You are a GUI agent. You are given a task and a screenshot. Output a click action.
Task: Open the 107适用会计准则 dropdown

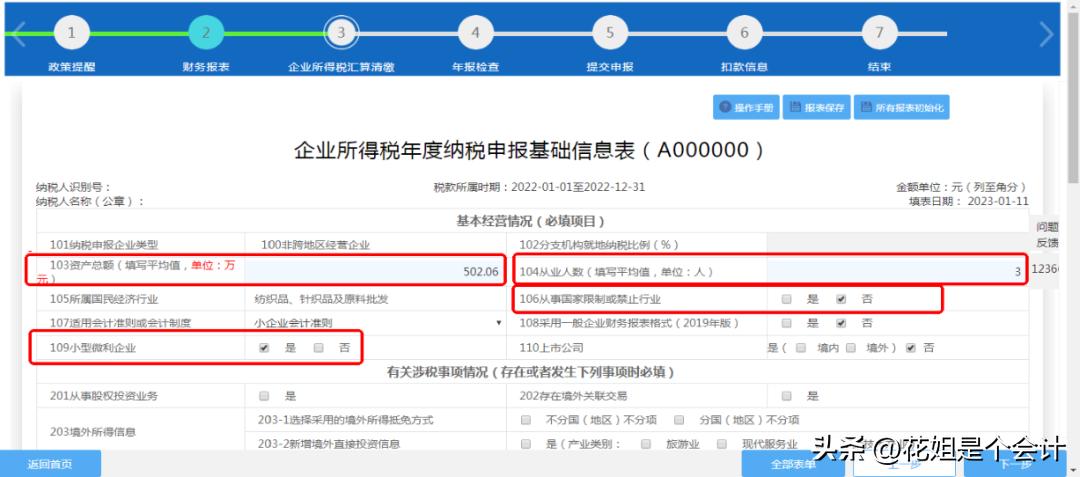coord(375,323)
